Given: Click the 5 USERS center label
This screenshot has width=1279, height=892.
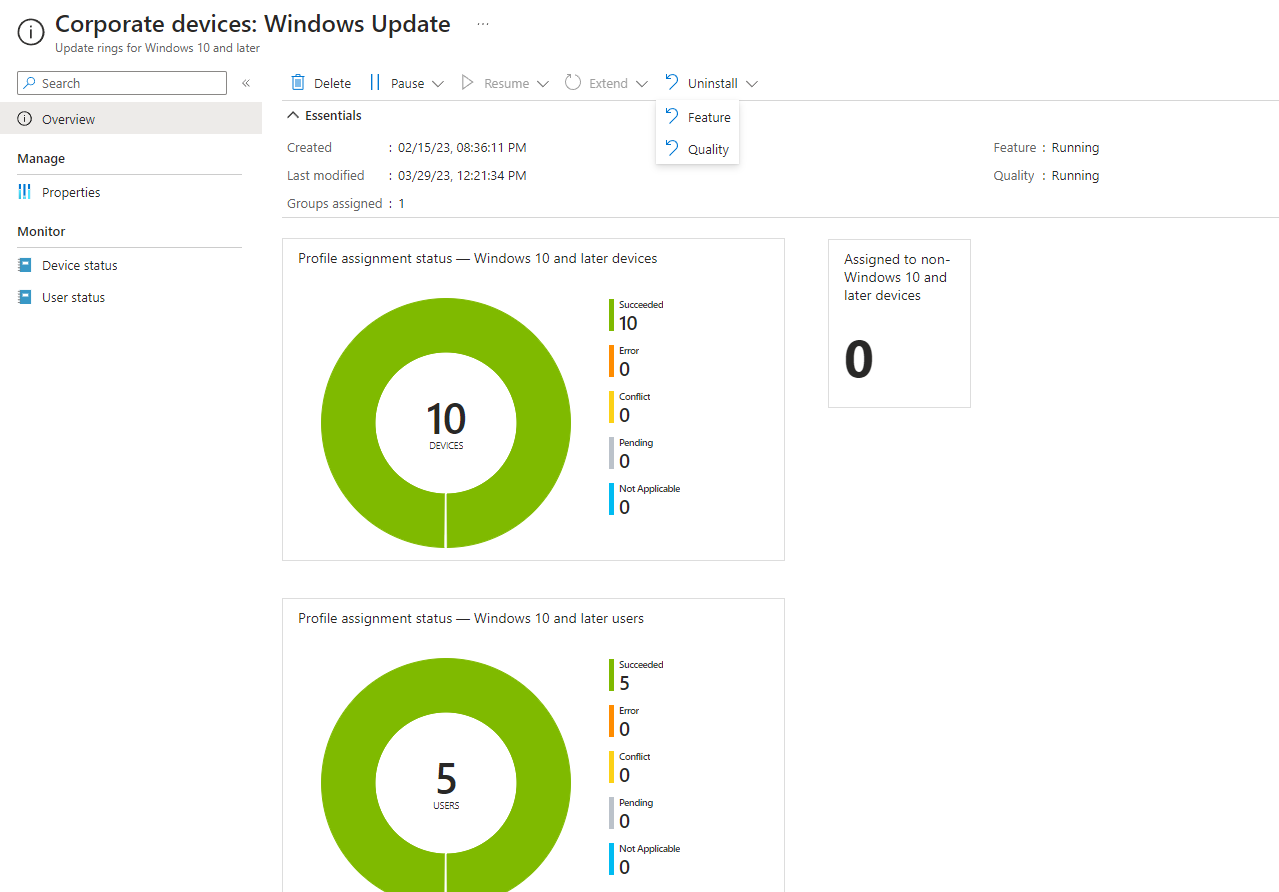Looking at the screenshot, I should 446,785.
